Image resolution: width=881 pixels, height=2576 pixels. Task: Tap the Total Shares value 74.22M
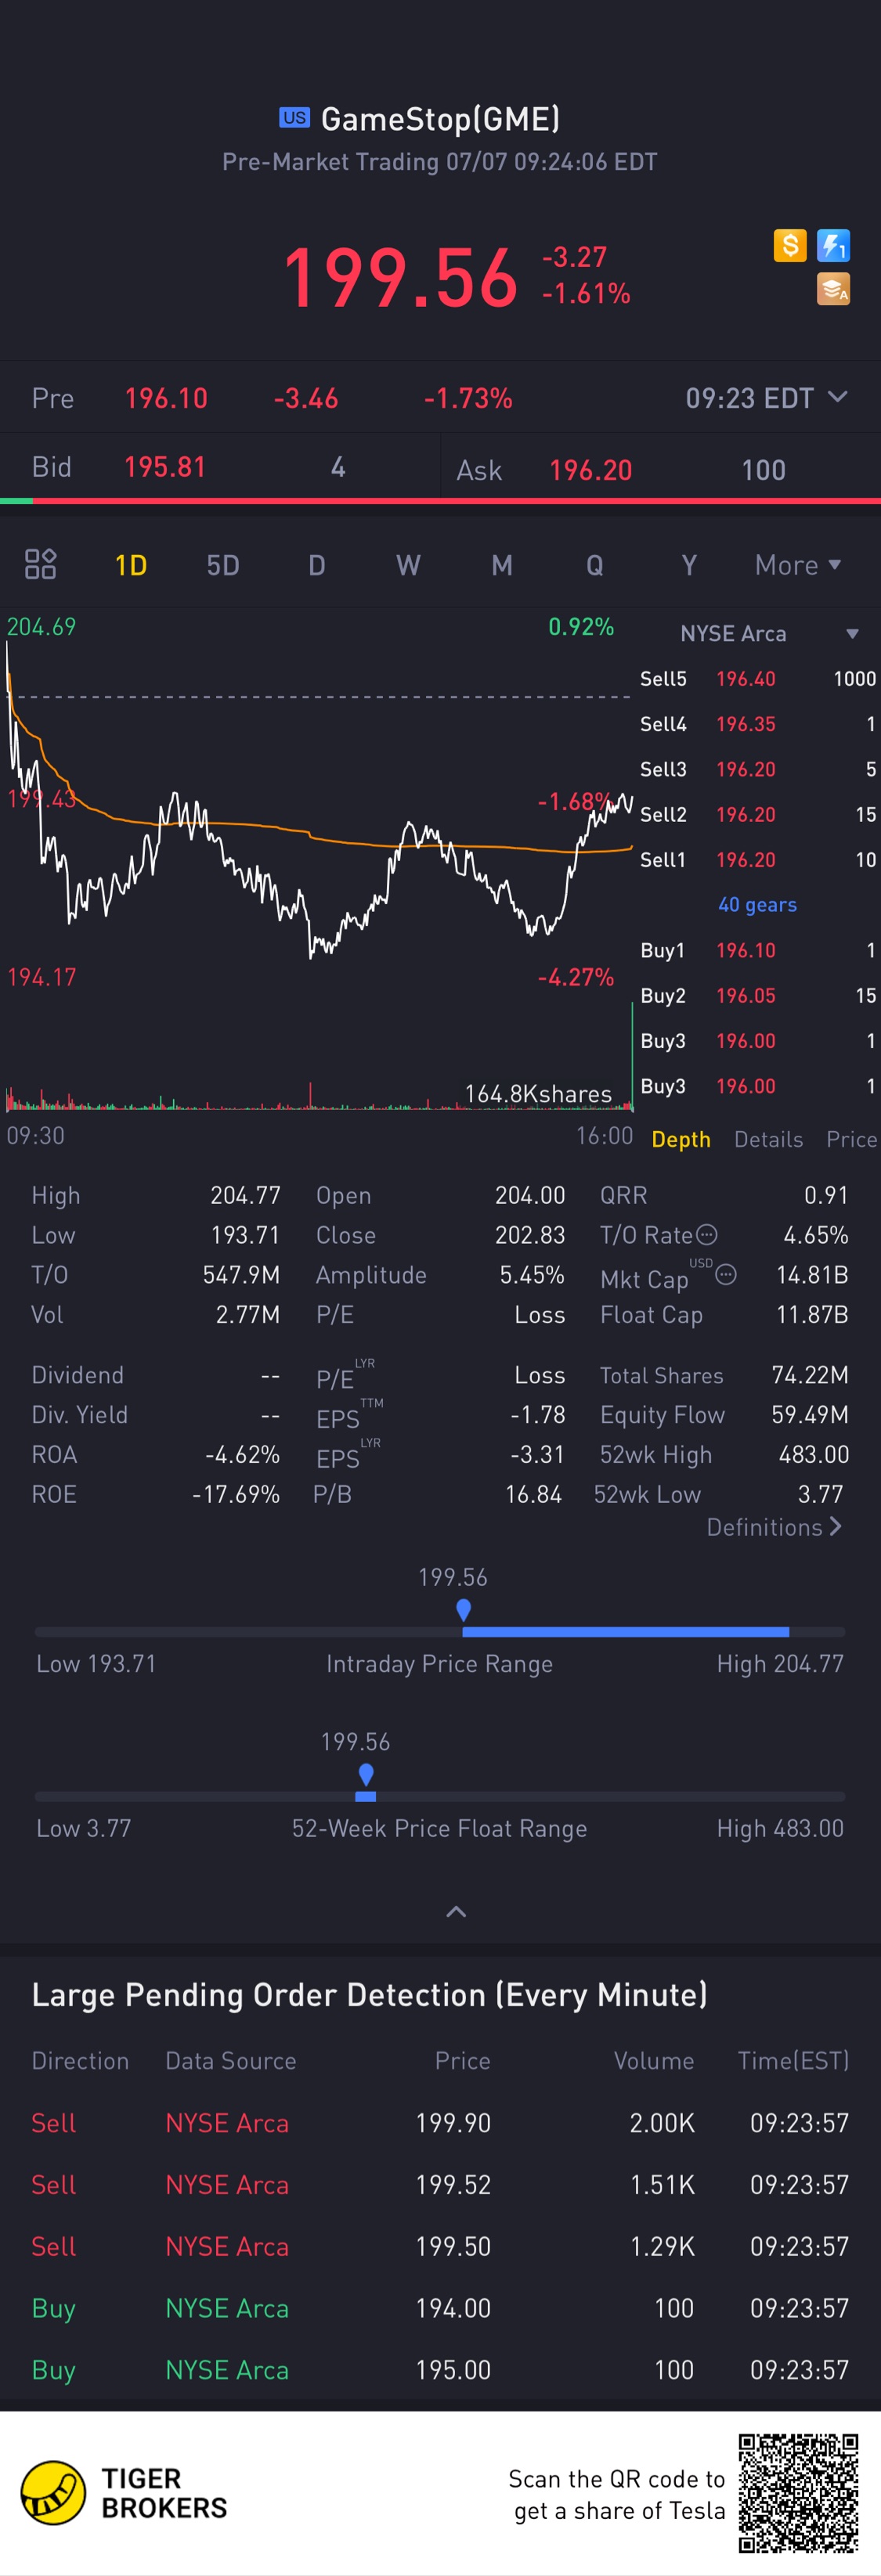click(x=810, y=1375)
